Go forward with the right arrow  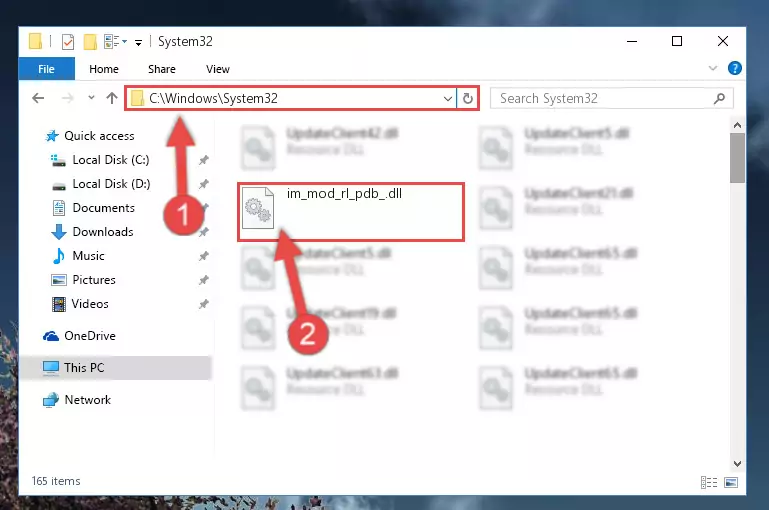coord(67,98)
